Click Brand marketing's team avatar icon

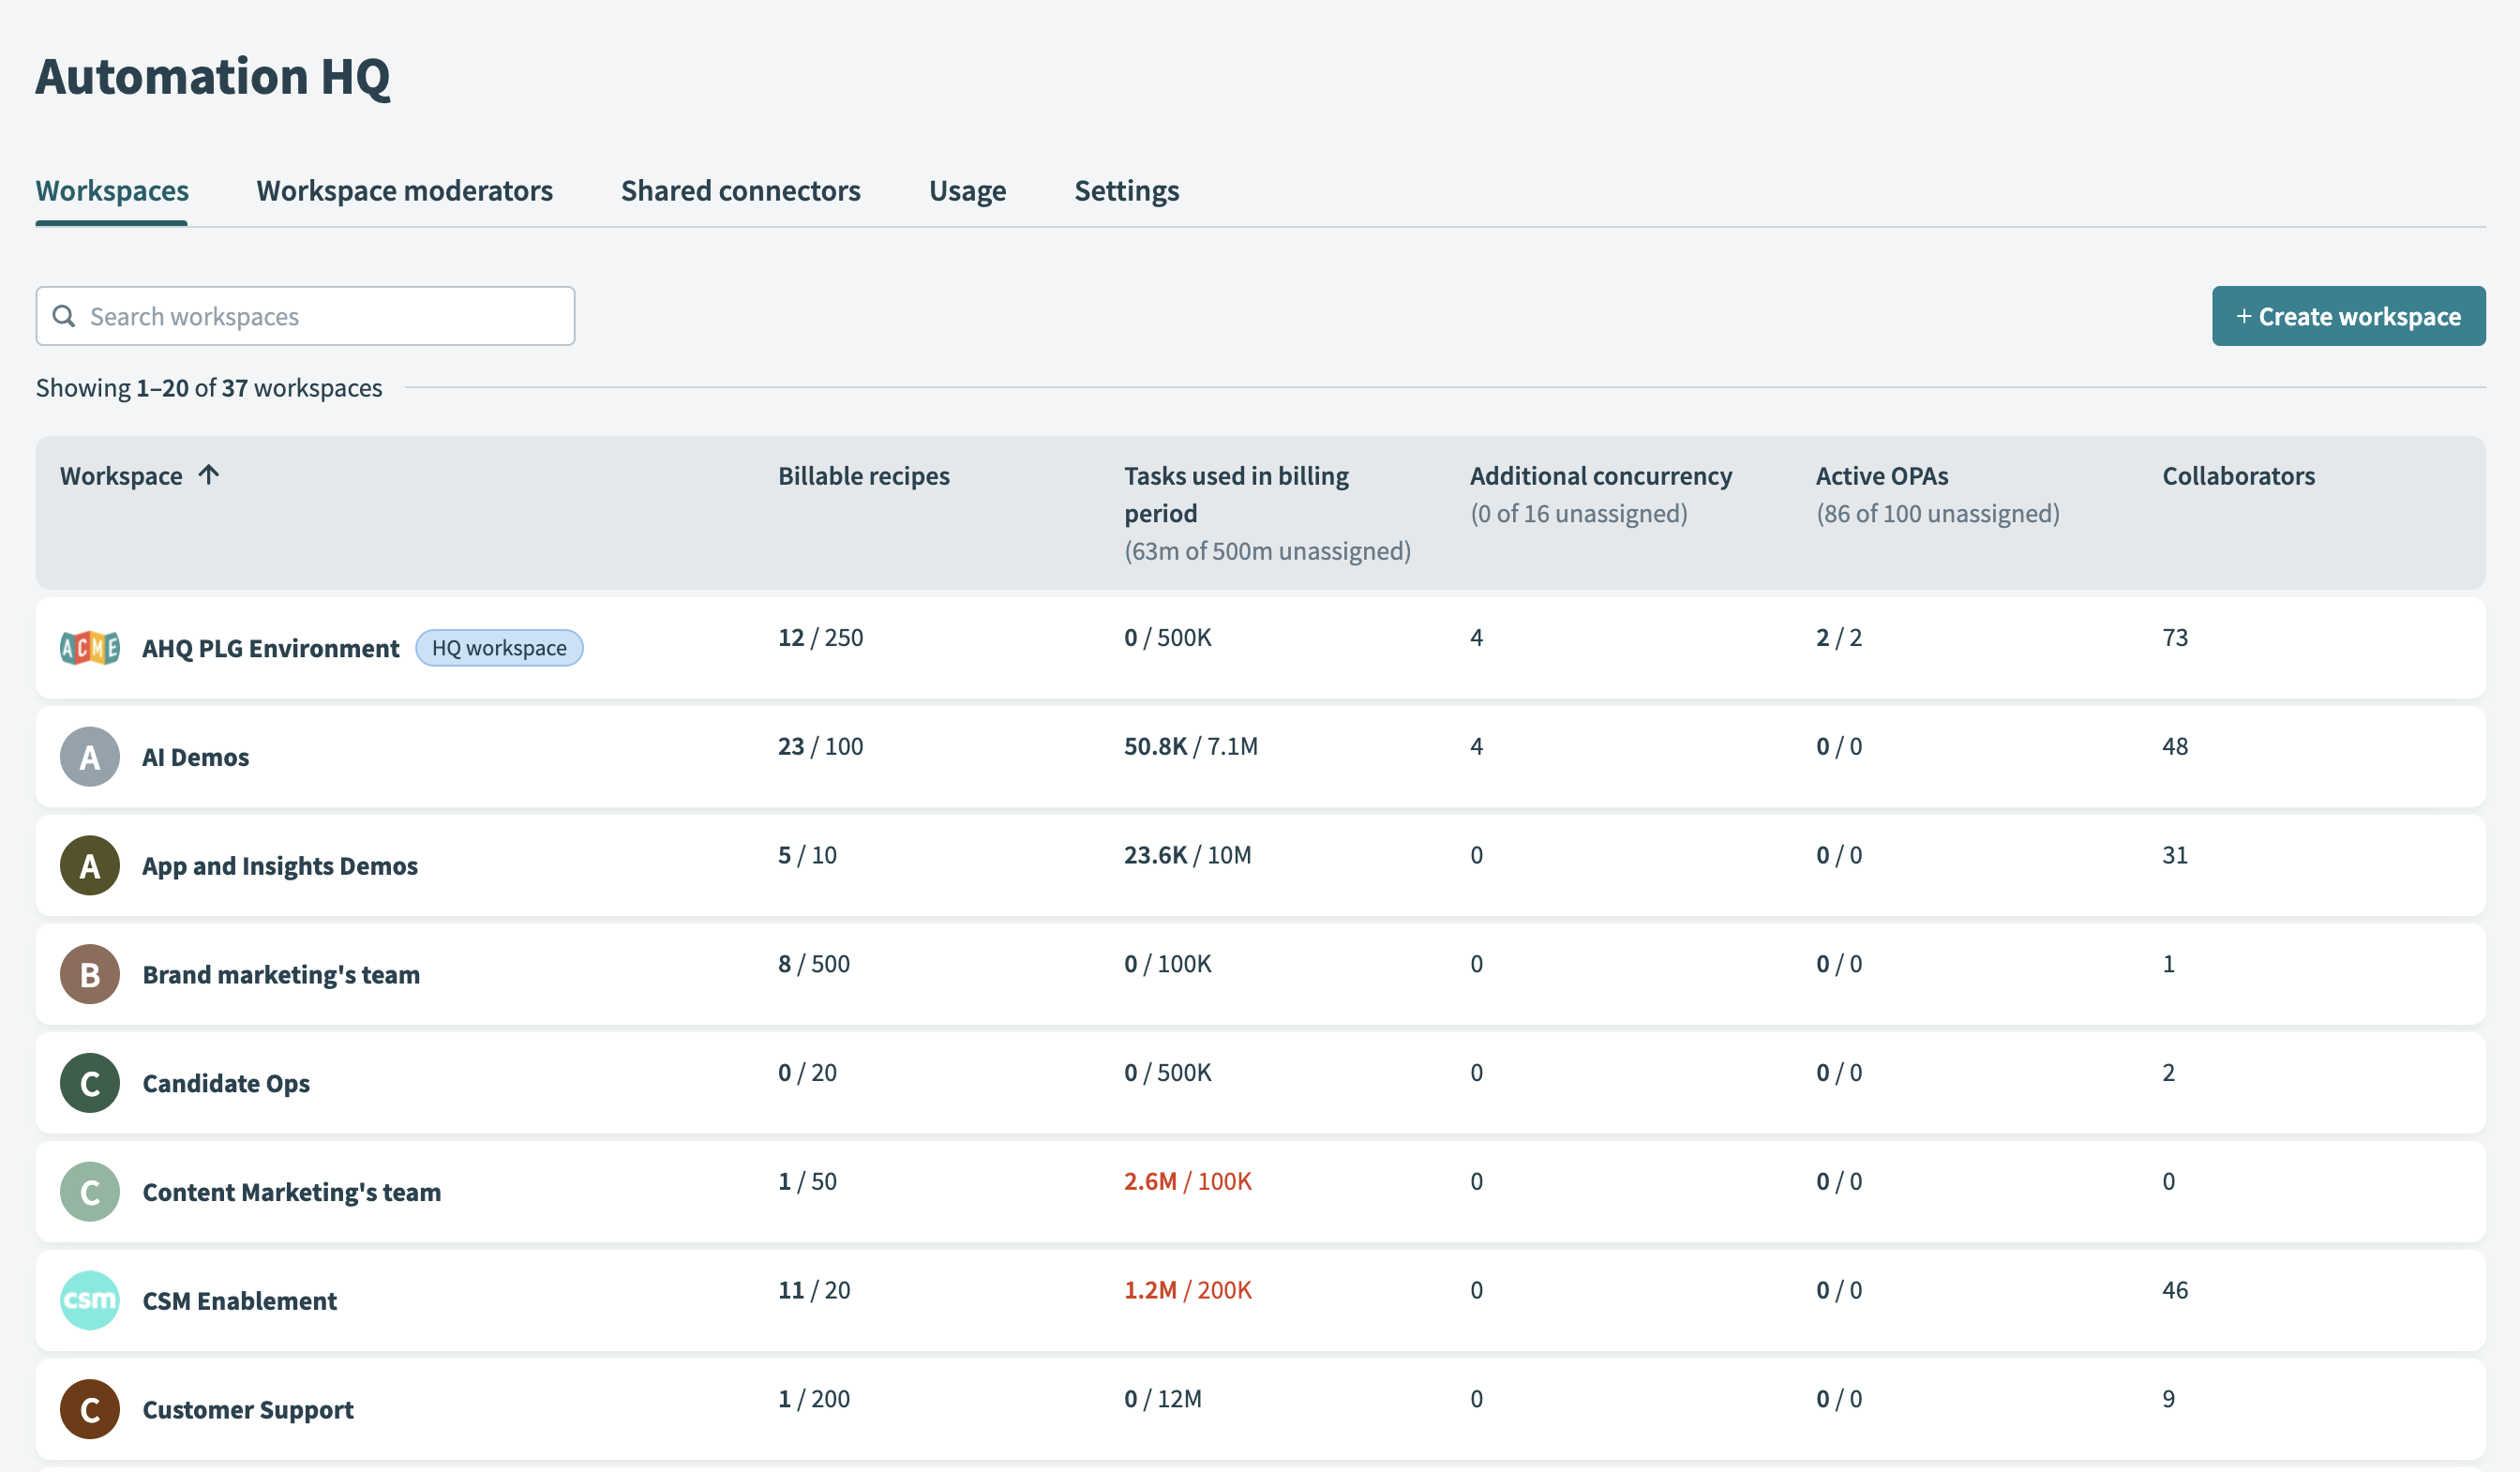tap(90, 974)
